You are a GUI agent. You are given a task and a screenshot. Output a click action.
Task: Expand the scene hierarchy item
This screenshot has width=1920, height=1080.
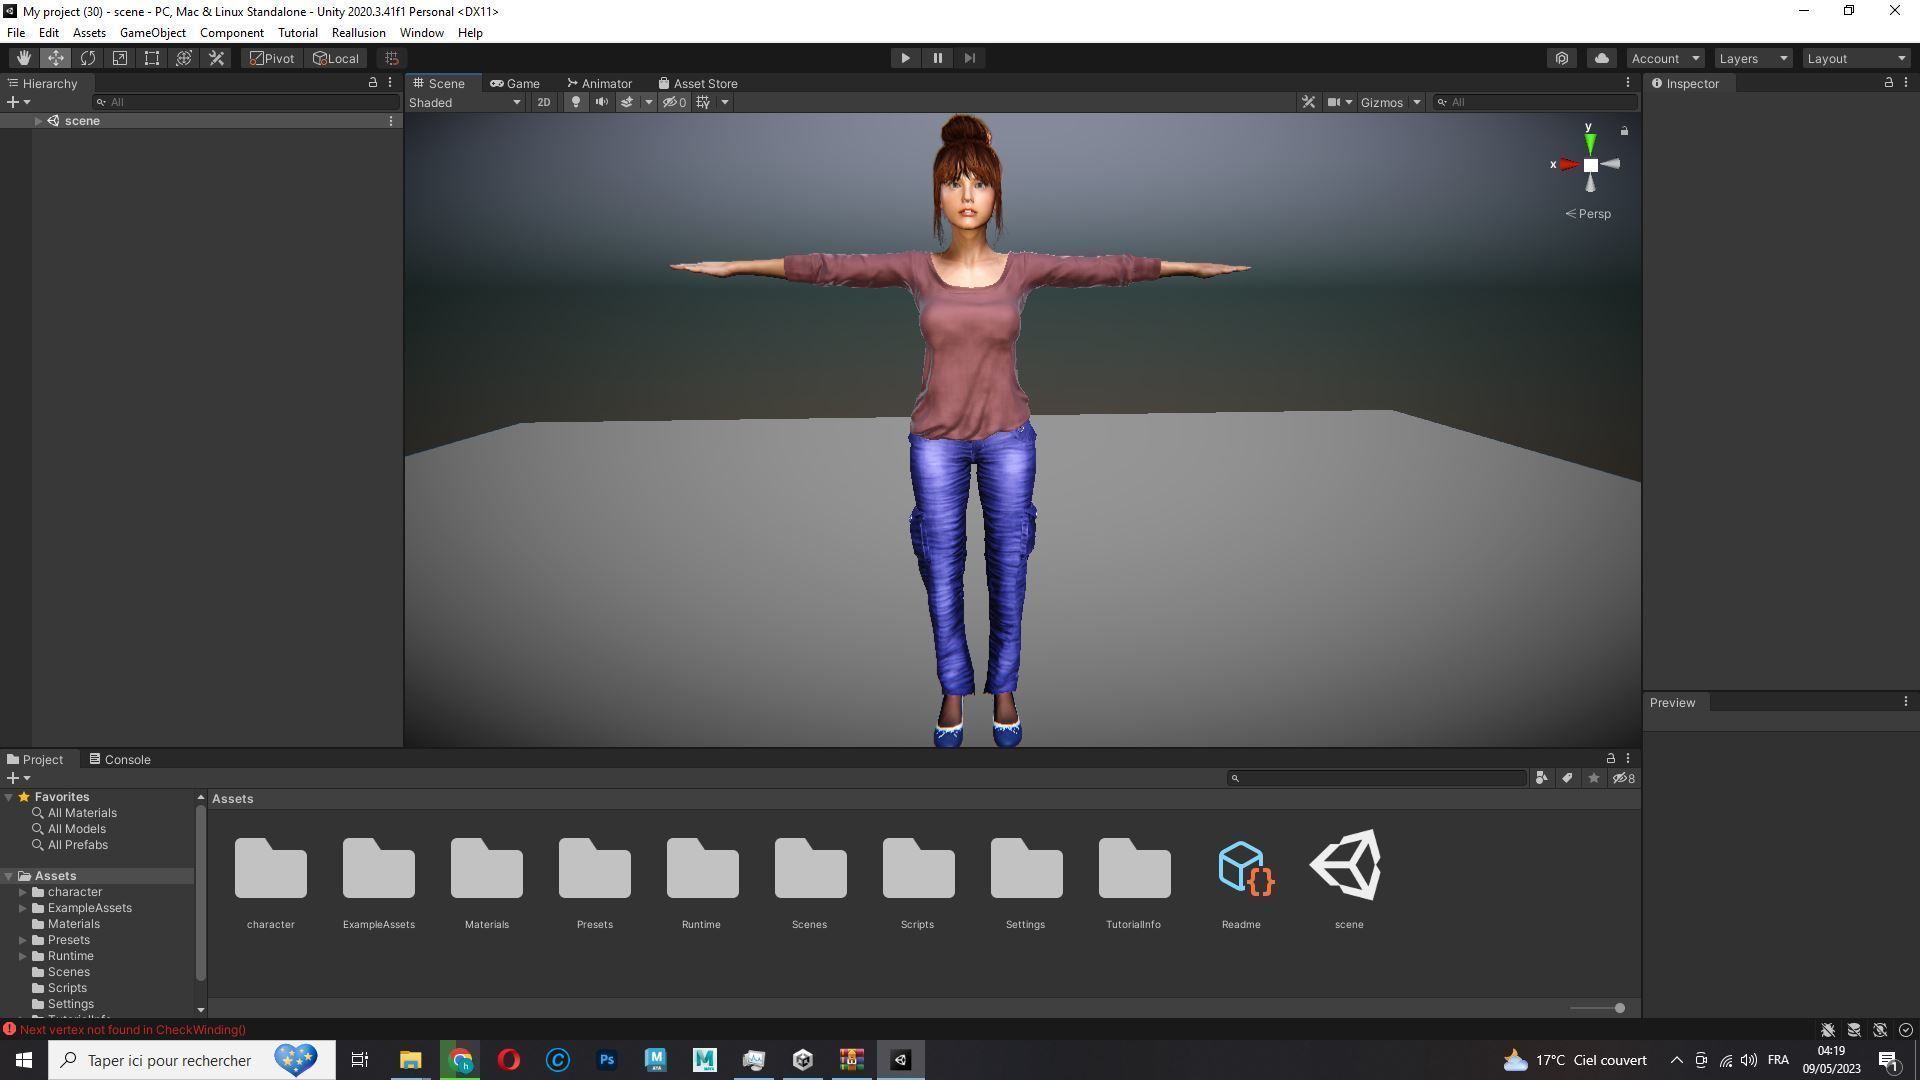38,121
